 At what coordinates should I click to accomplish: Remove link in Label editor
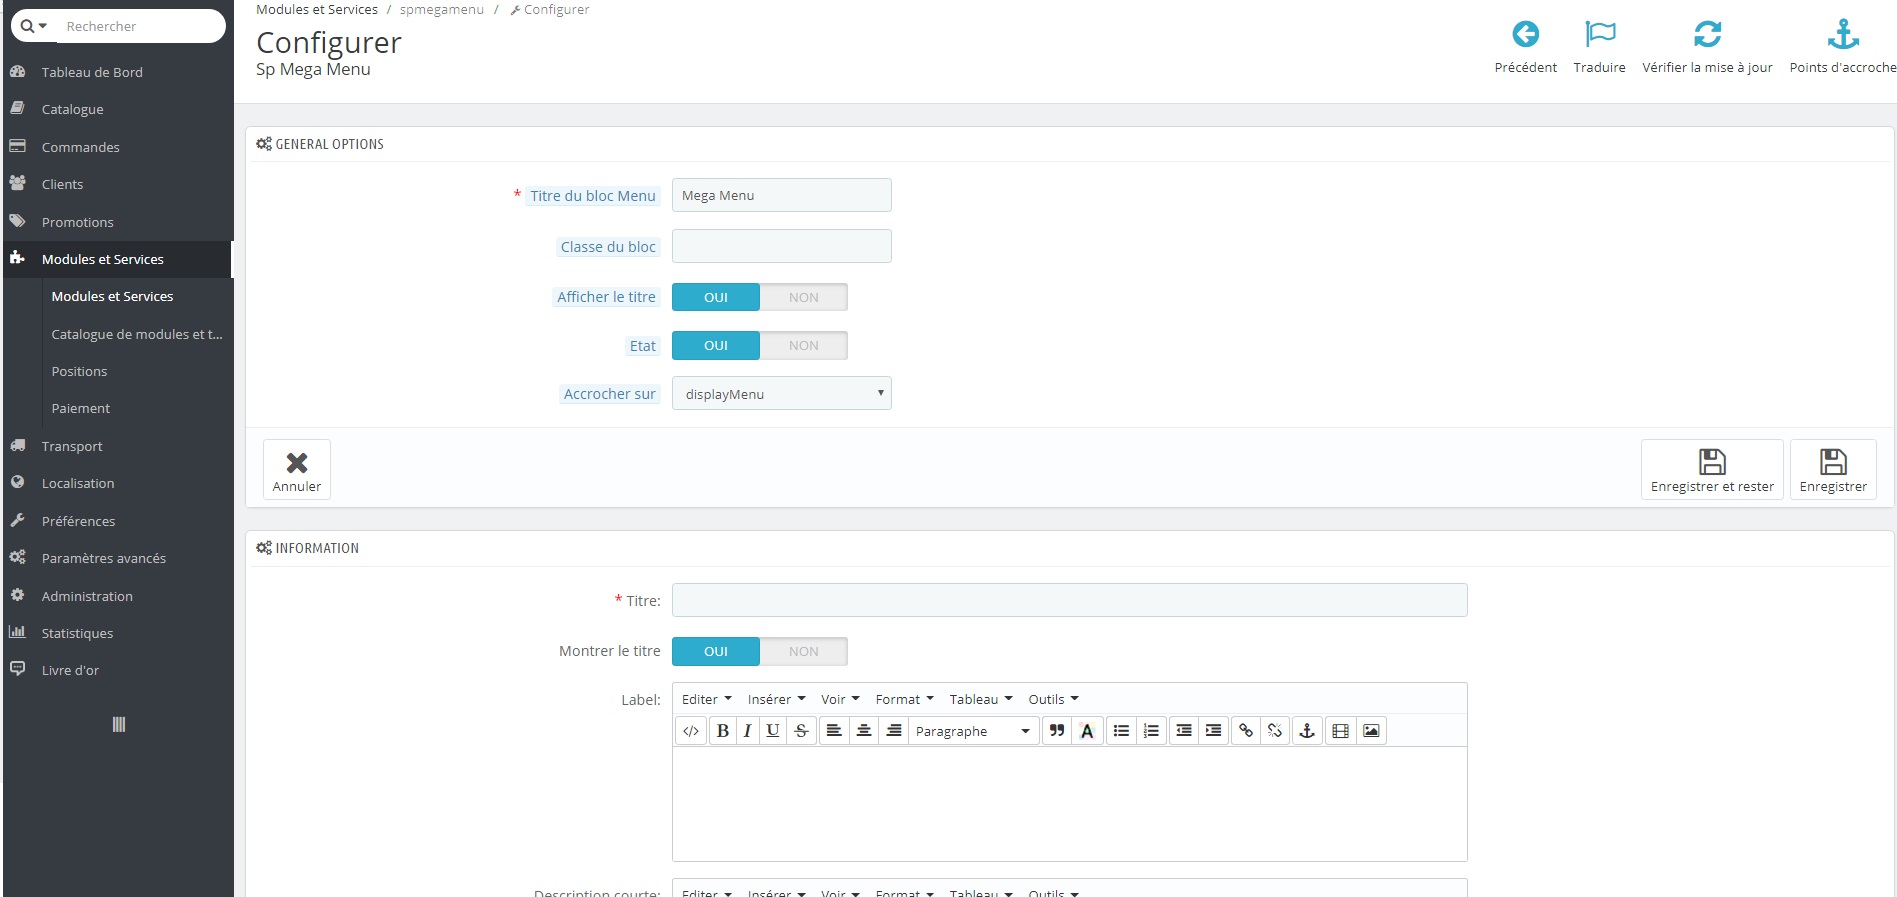tap(1275, 731)
